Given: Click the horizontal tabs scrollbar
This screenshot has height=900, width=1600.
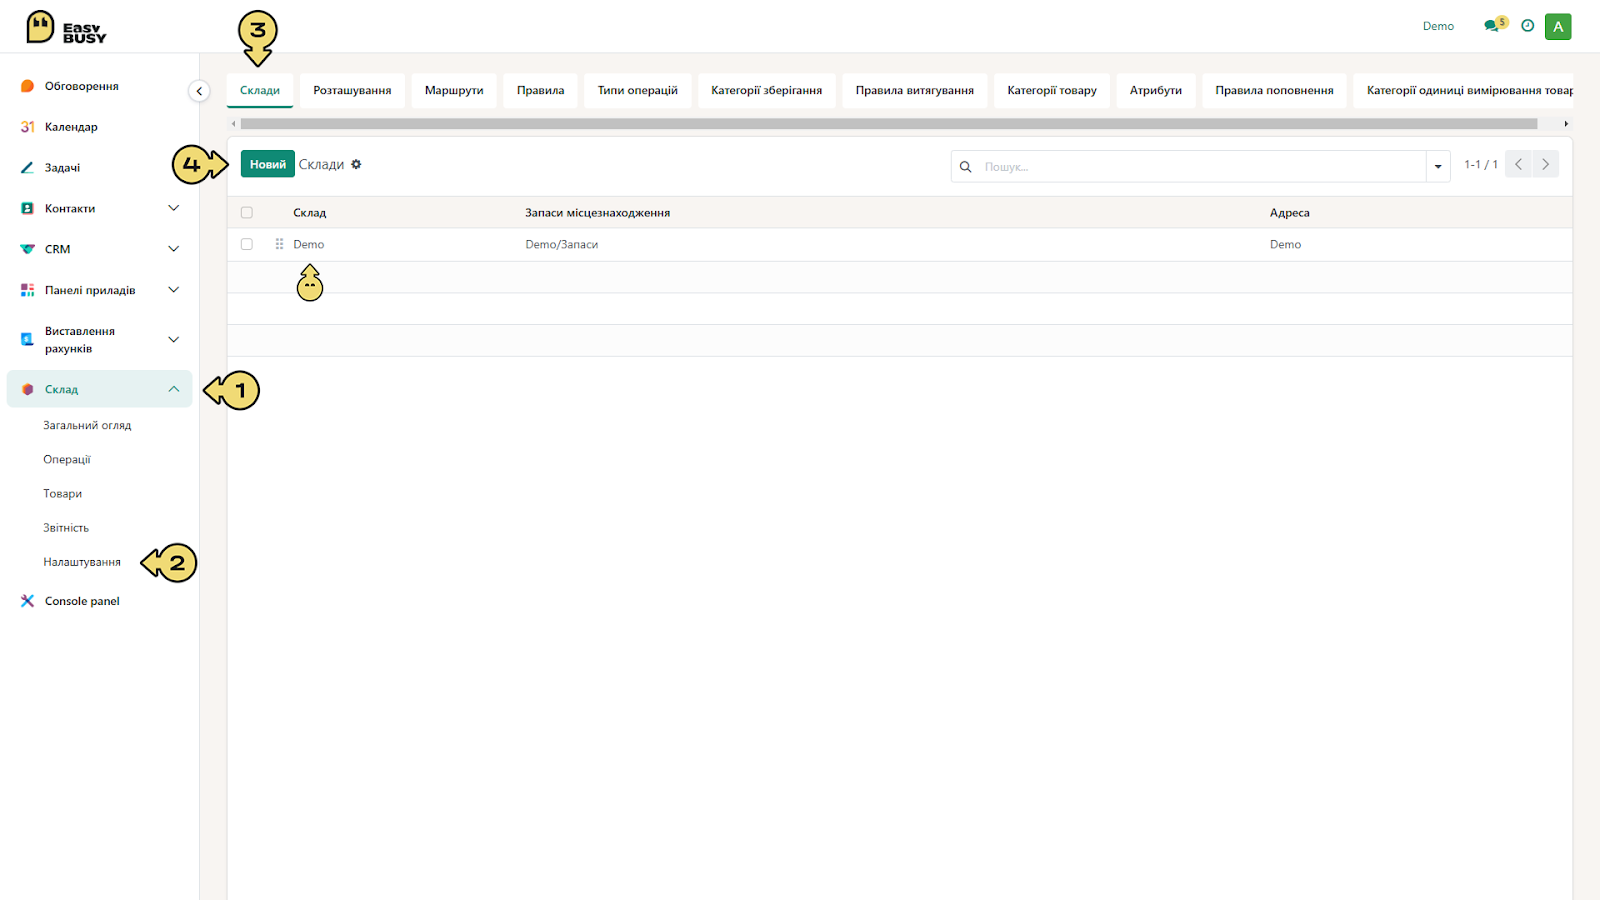Looking at the screenshot, I should [888, 124].
